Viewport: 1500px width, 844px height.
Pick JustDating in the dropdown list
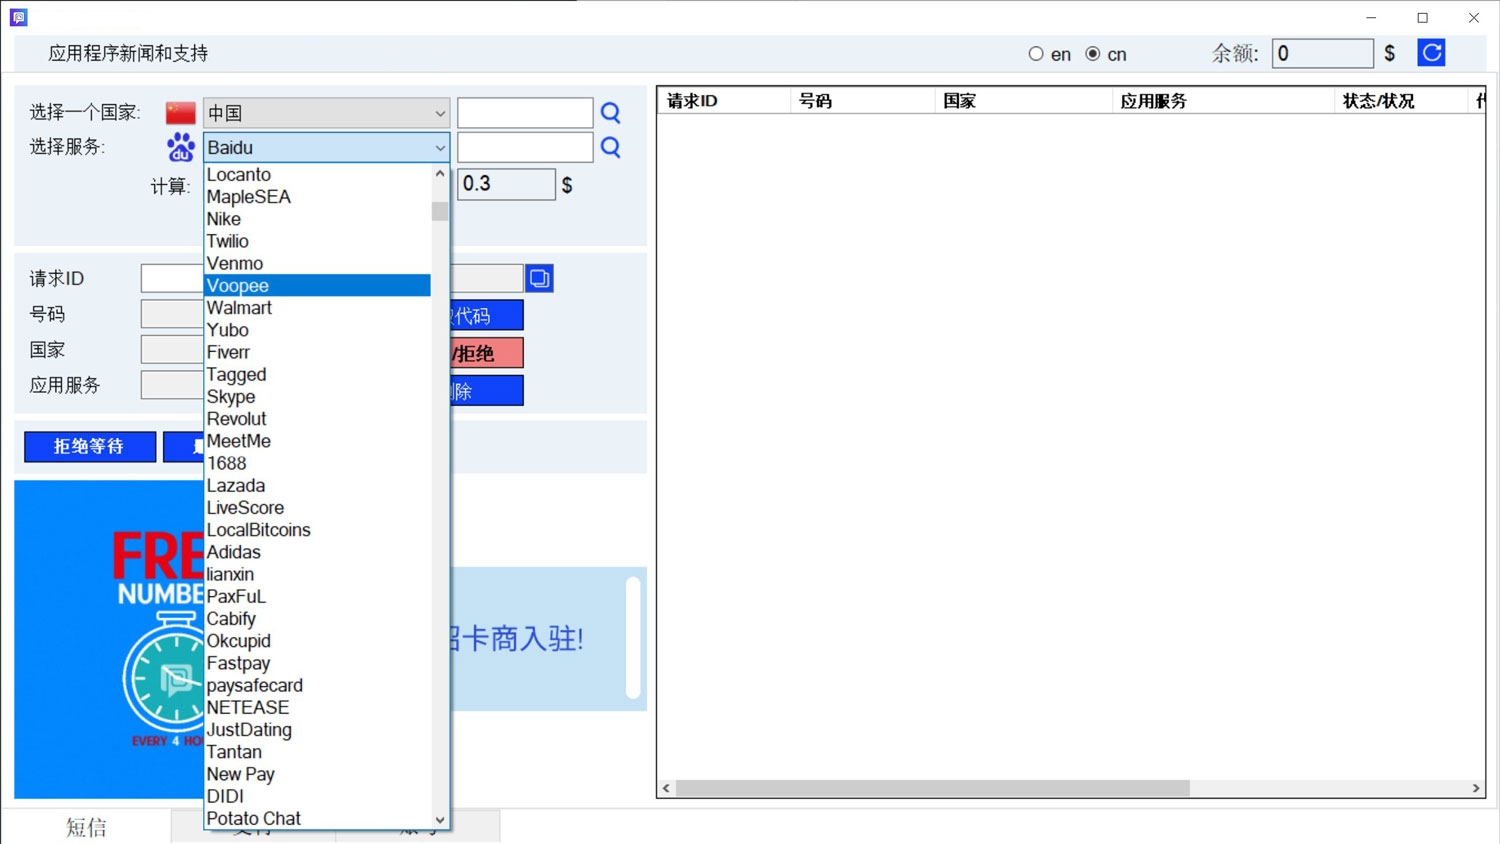click(x=317, y=729)
